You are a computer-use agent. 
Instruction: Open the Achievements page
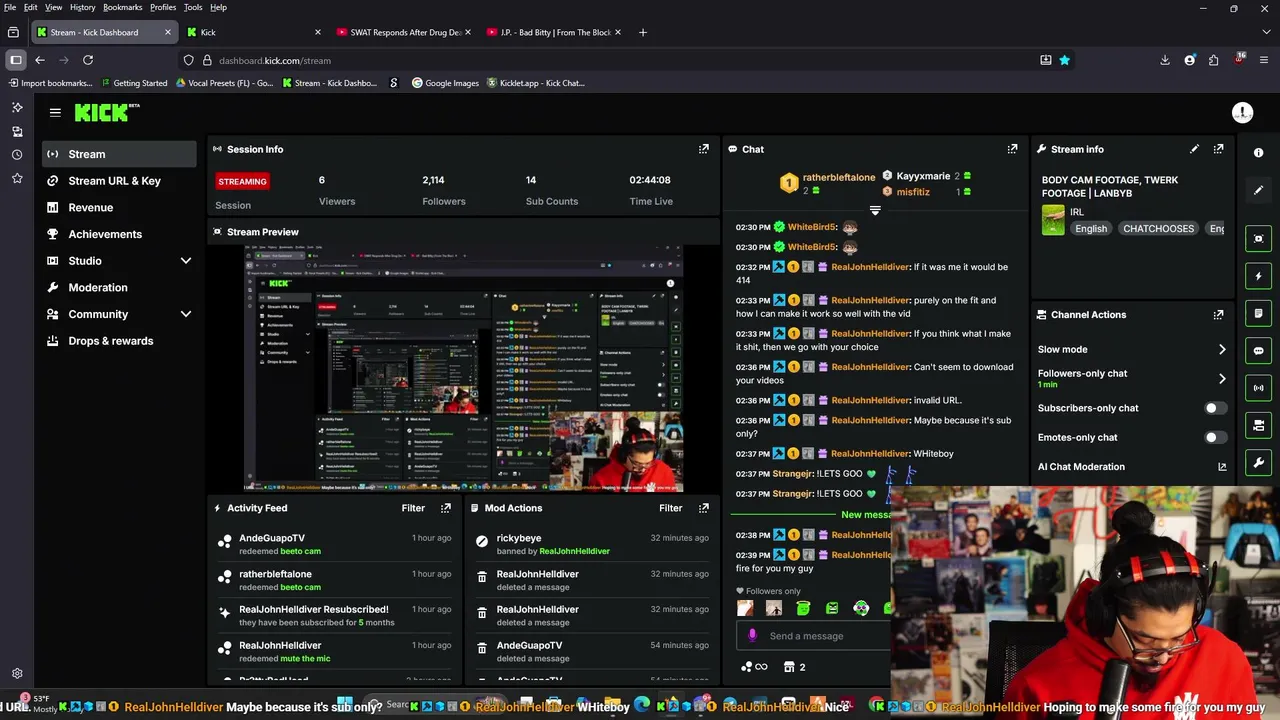[x=119, y=234]
